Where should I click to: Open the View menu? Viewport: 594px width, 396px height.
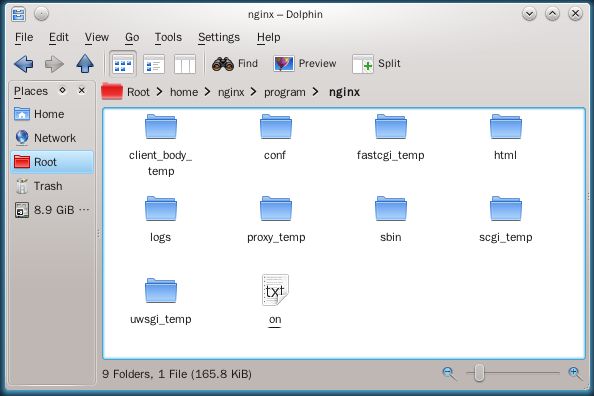coord(97,37)
